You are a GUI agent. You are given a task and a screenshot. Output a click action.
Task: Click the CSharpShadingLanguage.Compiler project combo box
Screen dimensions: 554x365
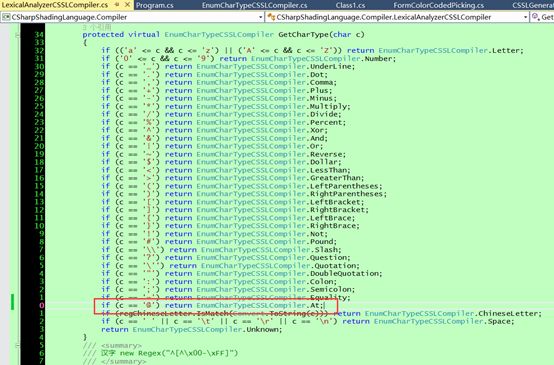[x=132, y=17]
